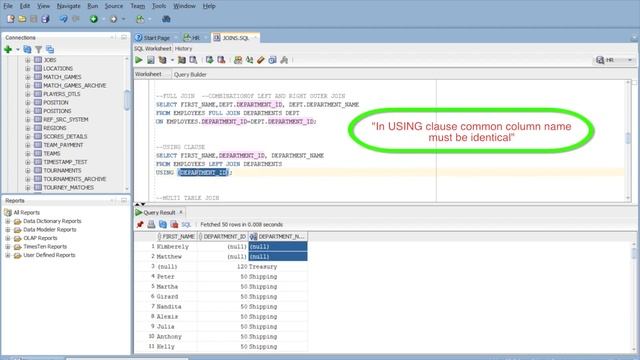The image size is (640, 360).
Task: Open the Query Builder tab
Action: pos(190,74)
